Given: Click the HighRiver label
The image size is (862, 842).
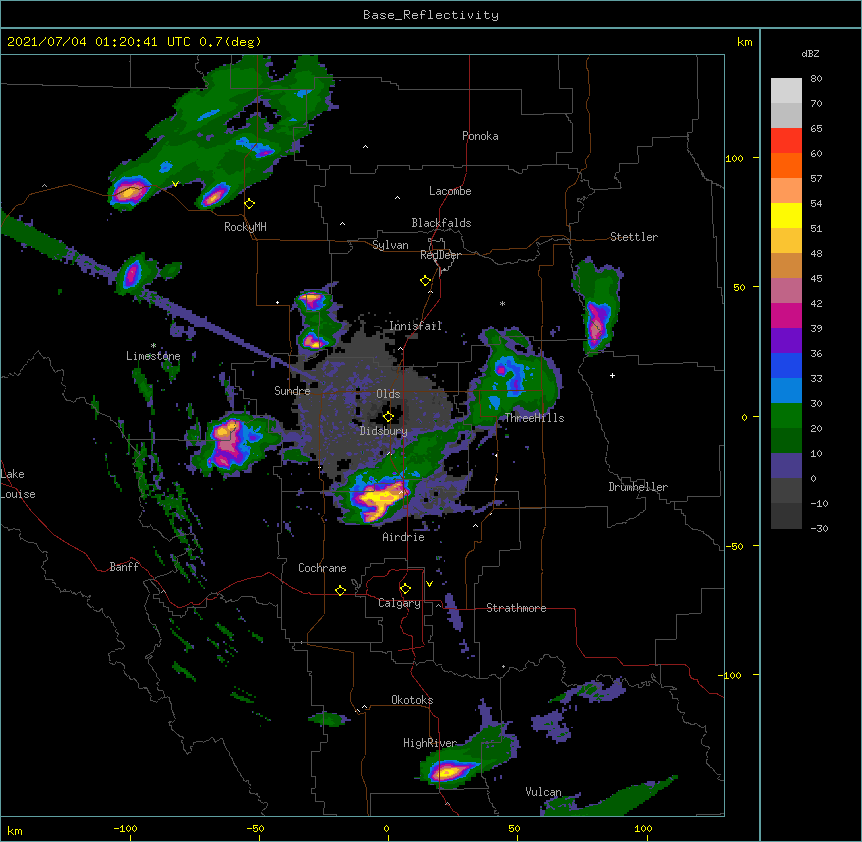Looking at the screenshot, I should point(430,743).
